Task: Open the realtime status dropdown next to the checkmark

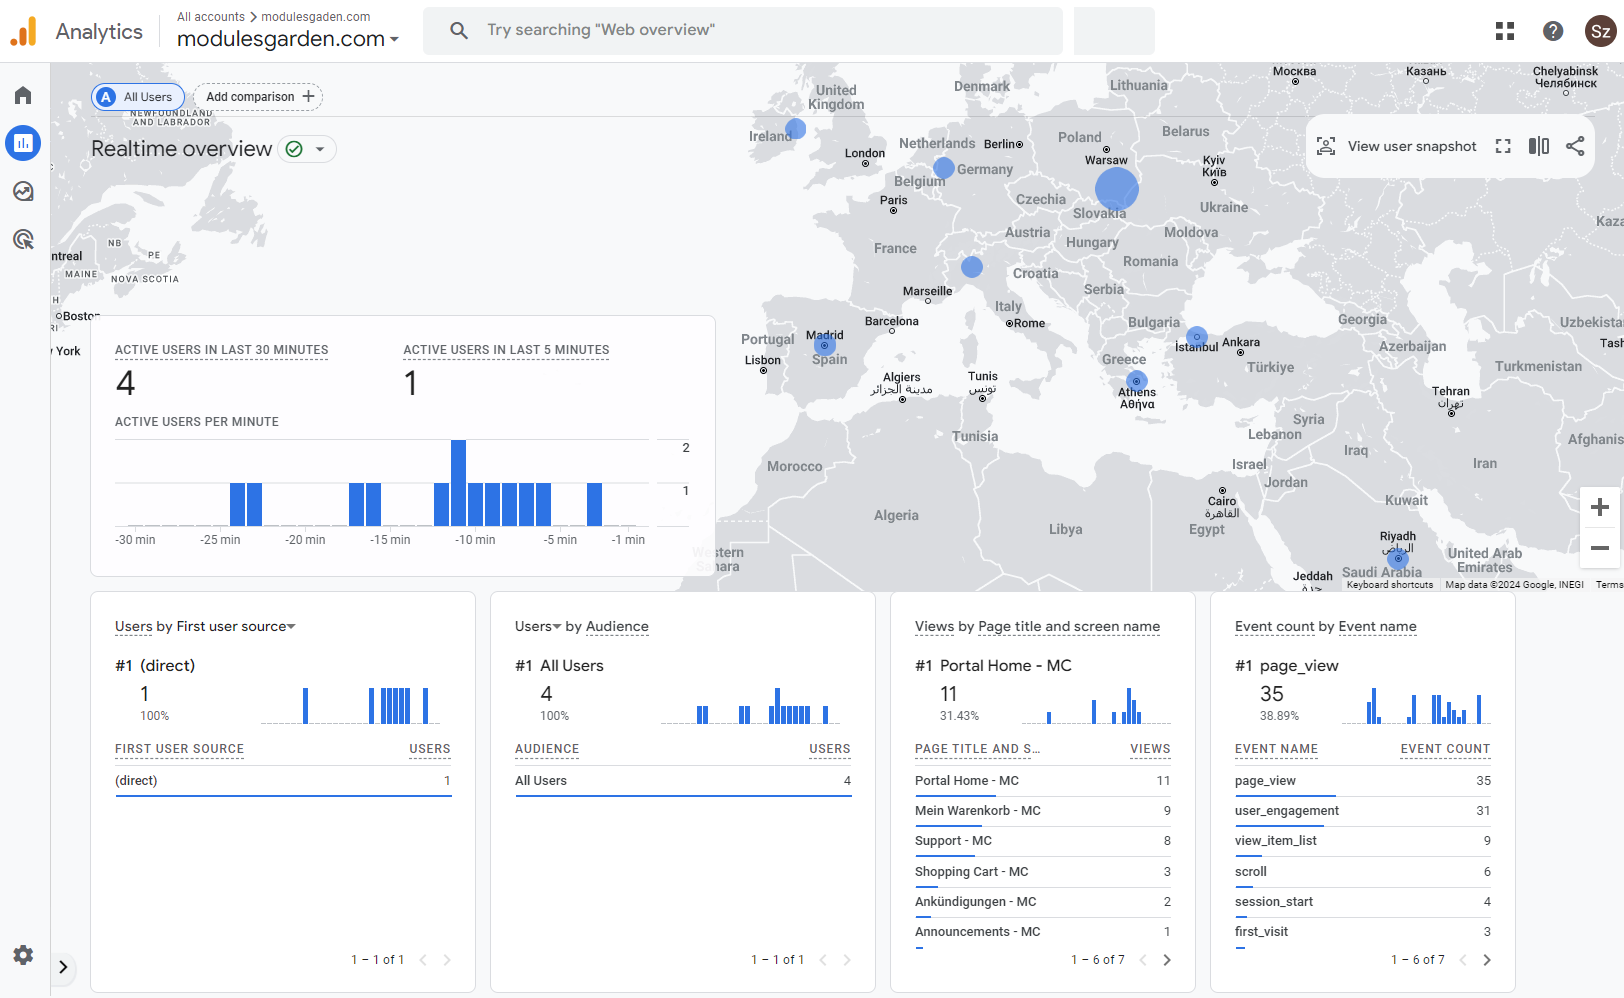Action: tap(322, 148)
